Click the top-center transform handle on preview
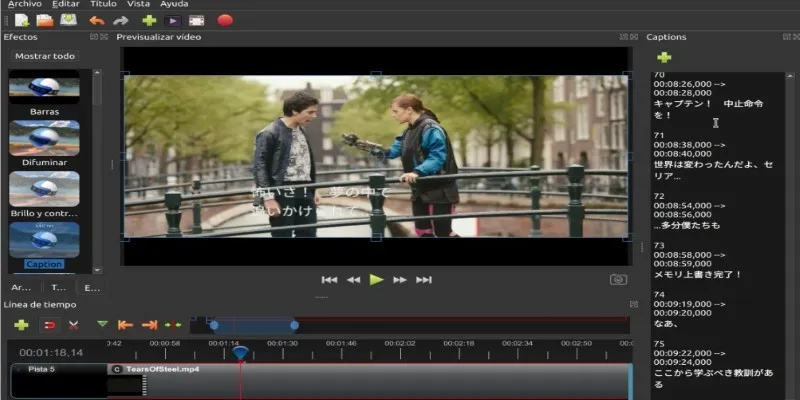The width and height of the screenshot is (800, 400). click(376, 74)
